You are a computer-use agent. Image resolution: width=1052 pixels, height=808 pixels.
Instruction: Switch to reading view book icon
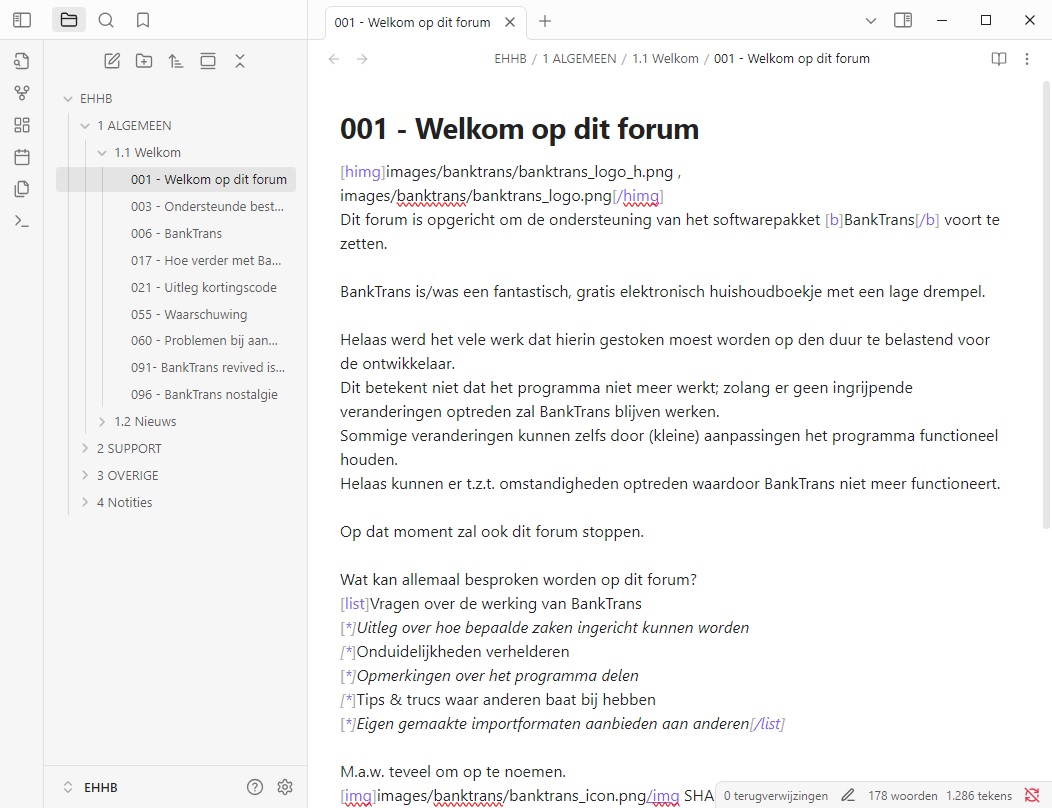coord(998,59)
